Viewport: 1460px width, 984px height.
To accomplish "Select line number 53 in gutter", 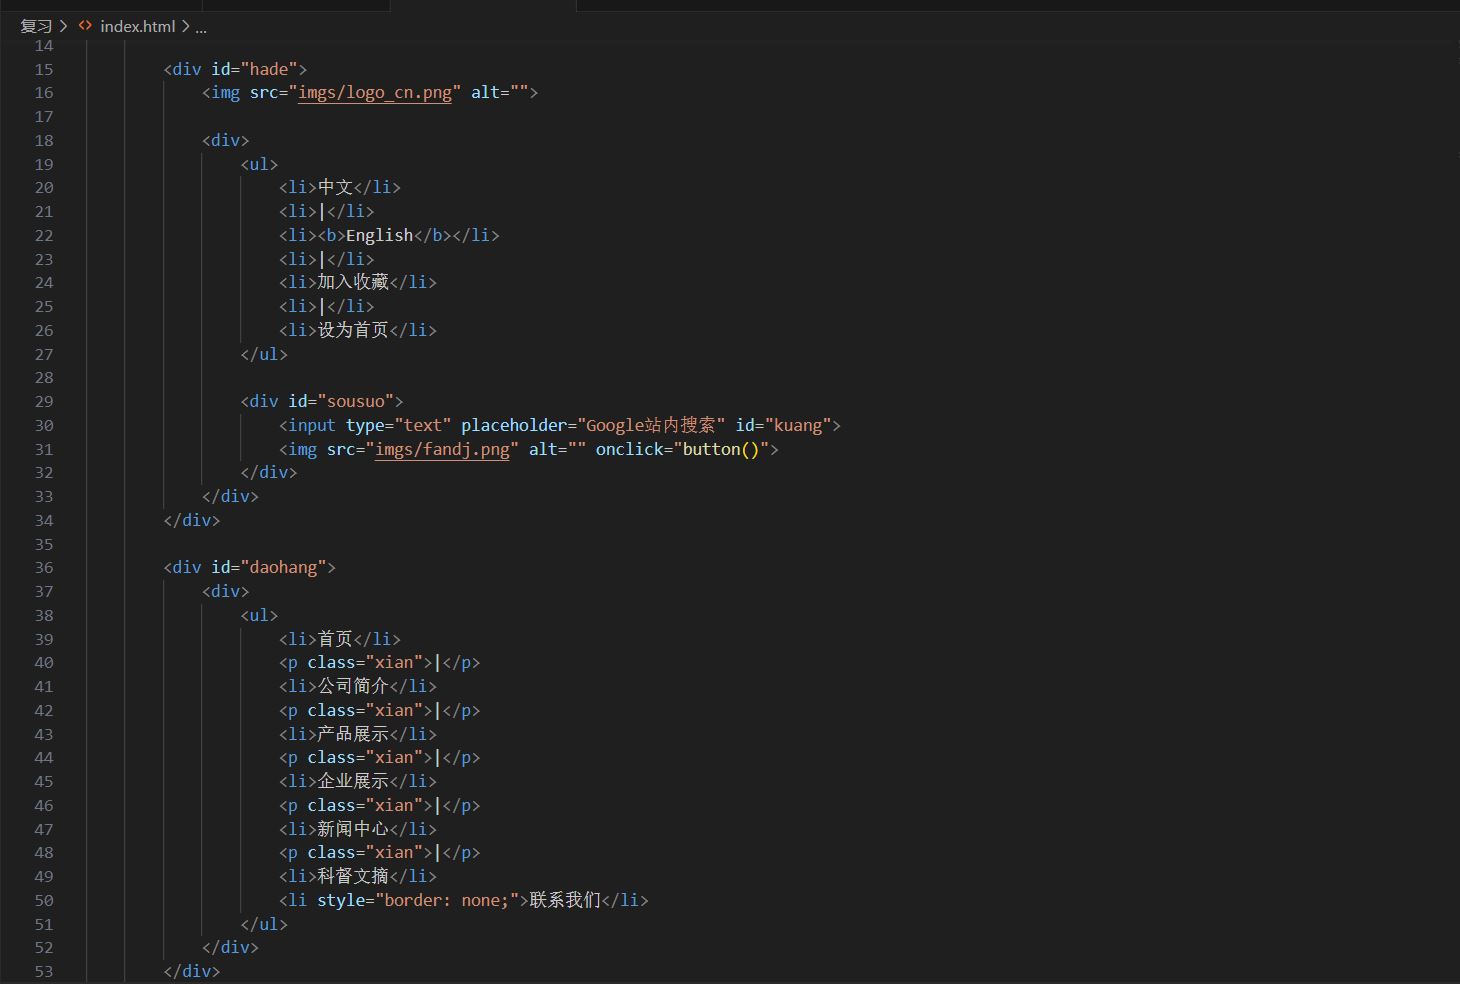I will pyautogui.click(x=43, y=972).
